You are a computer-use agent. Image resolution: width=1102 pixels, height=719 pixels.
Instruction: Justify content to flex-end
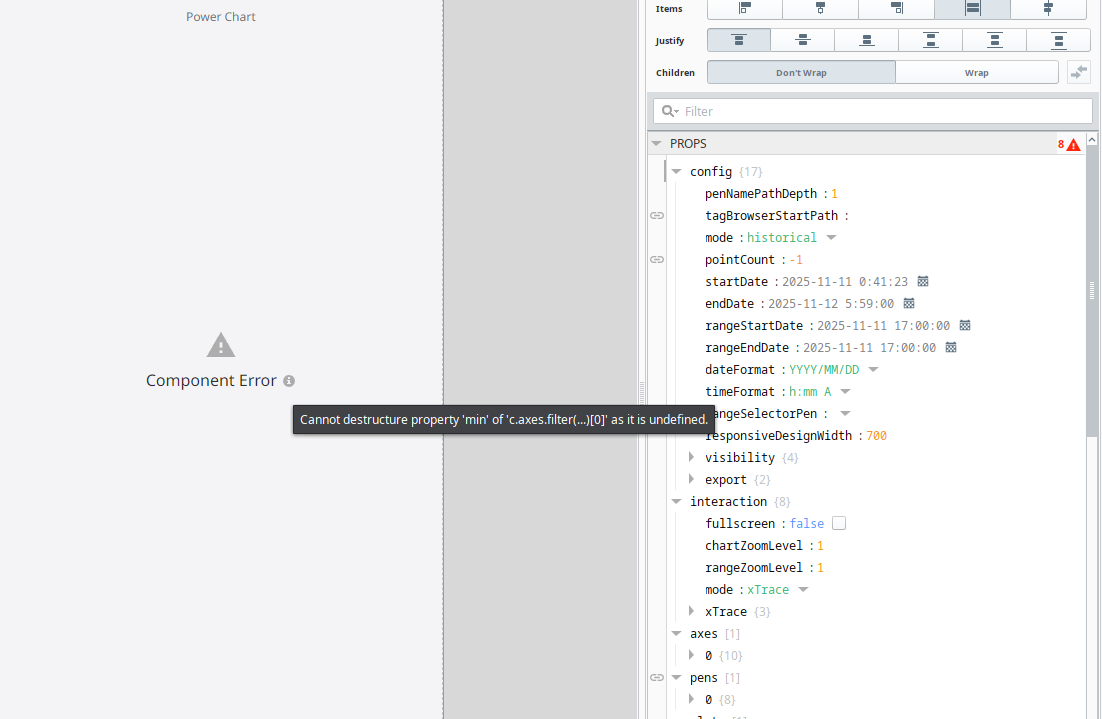click(x=867, y=40)
